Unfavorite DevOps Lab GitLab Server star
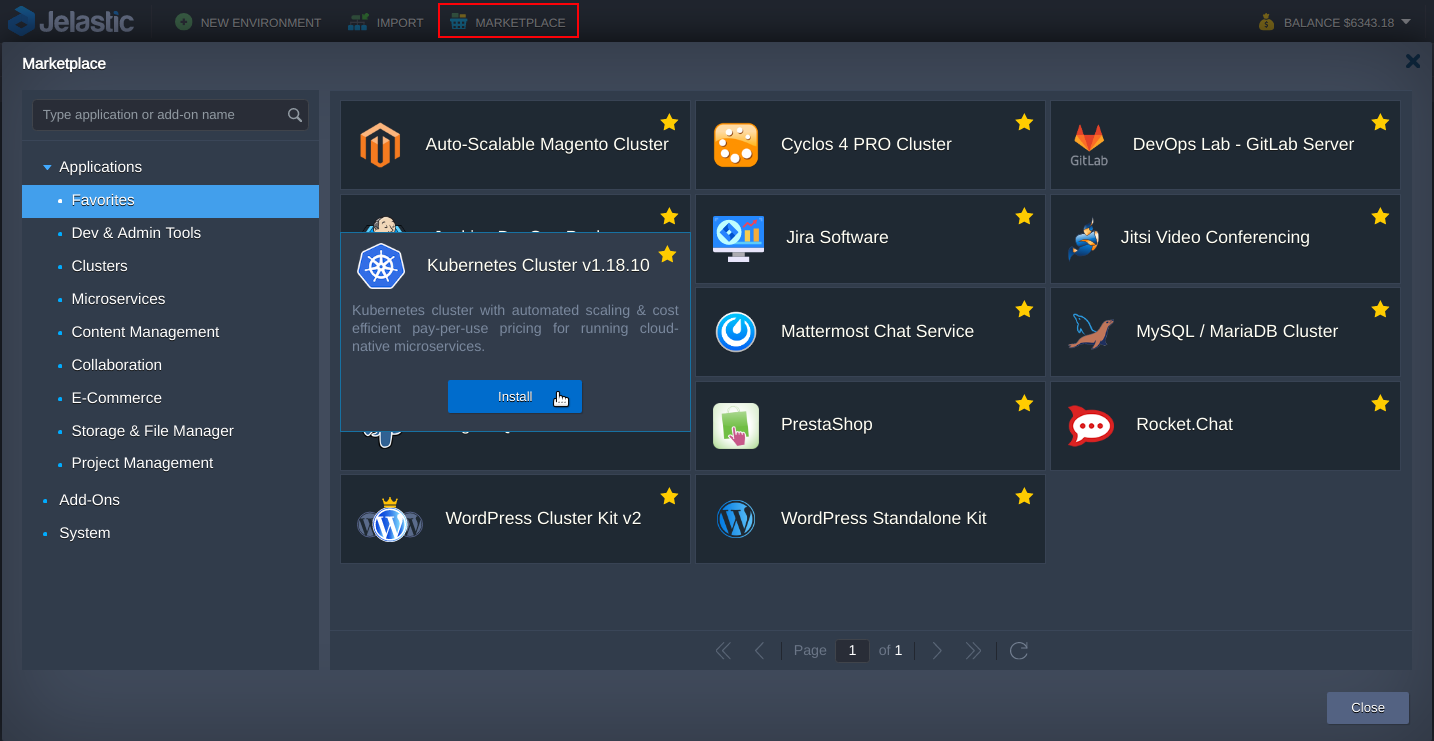1434x741 pixels. pos(1380,122)
